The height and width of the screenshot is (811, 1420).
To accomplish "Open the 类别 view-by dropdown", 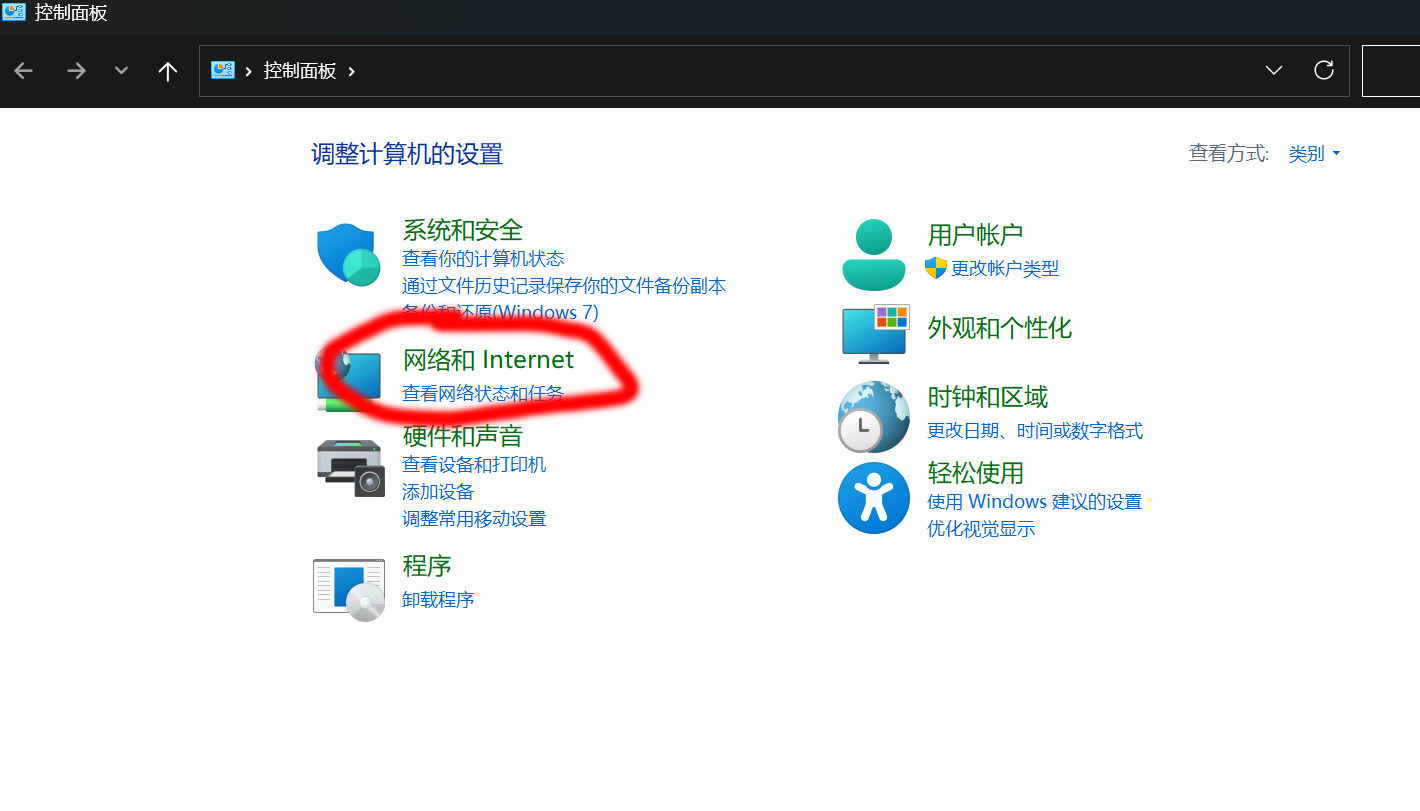I will [1314, 154].
